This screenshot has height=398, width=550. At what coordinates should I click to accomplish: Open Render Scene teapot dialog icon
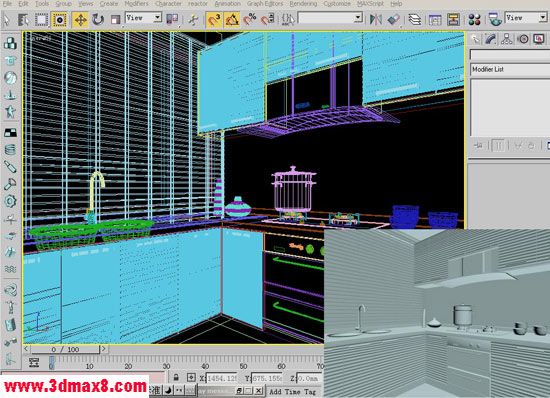pos(495,19)
